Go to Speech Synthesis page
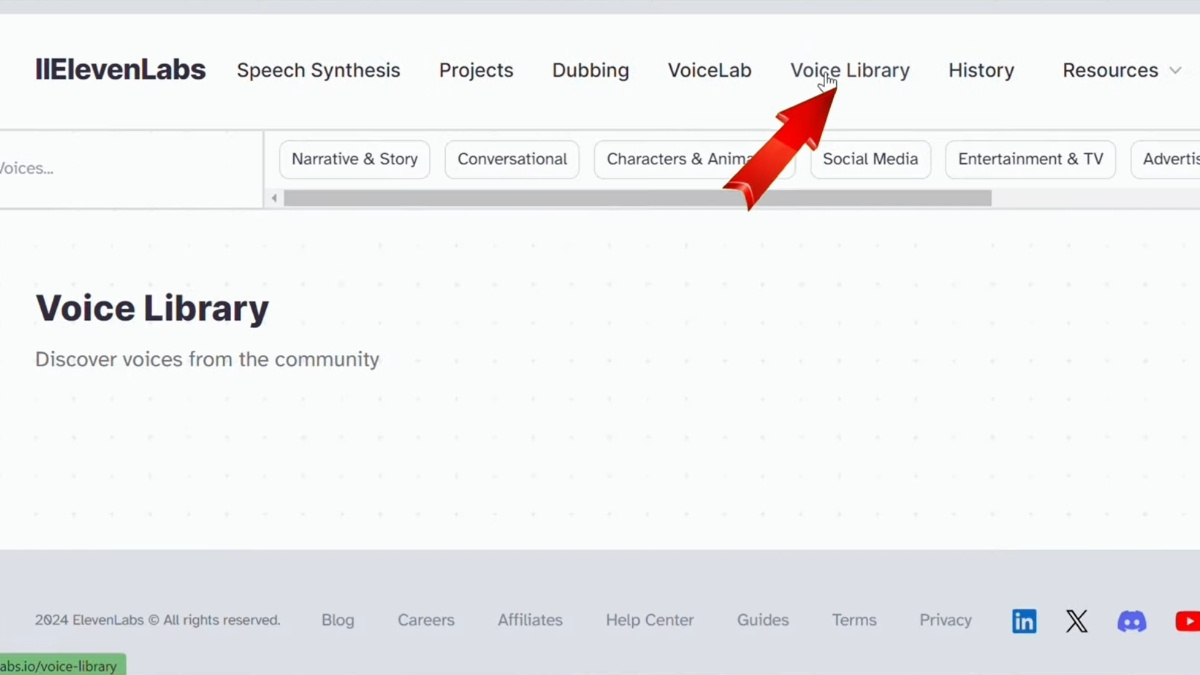Viewport: 1200px width, 675px height. (318, 70)
